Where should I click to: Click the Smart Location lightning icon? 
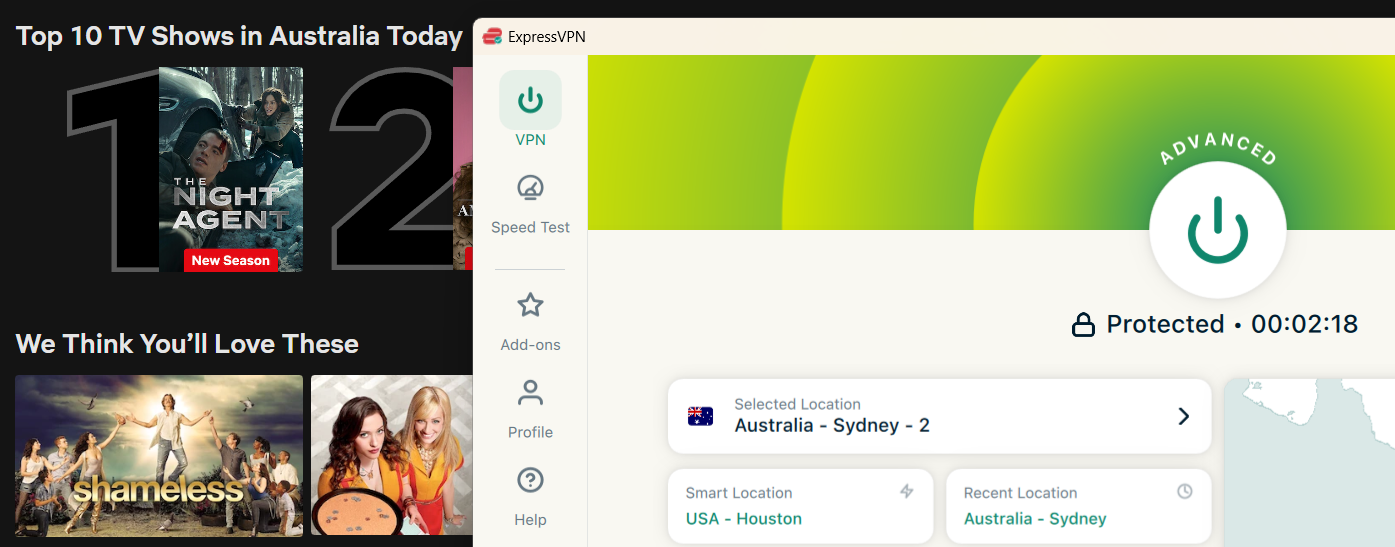click(x=907, y=491)
